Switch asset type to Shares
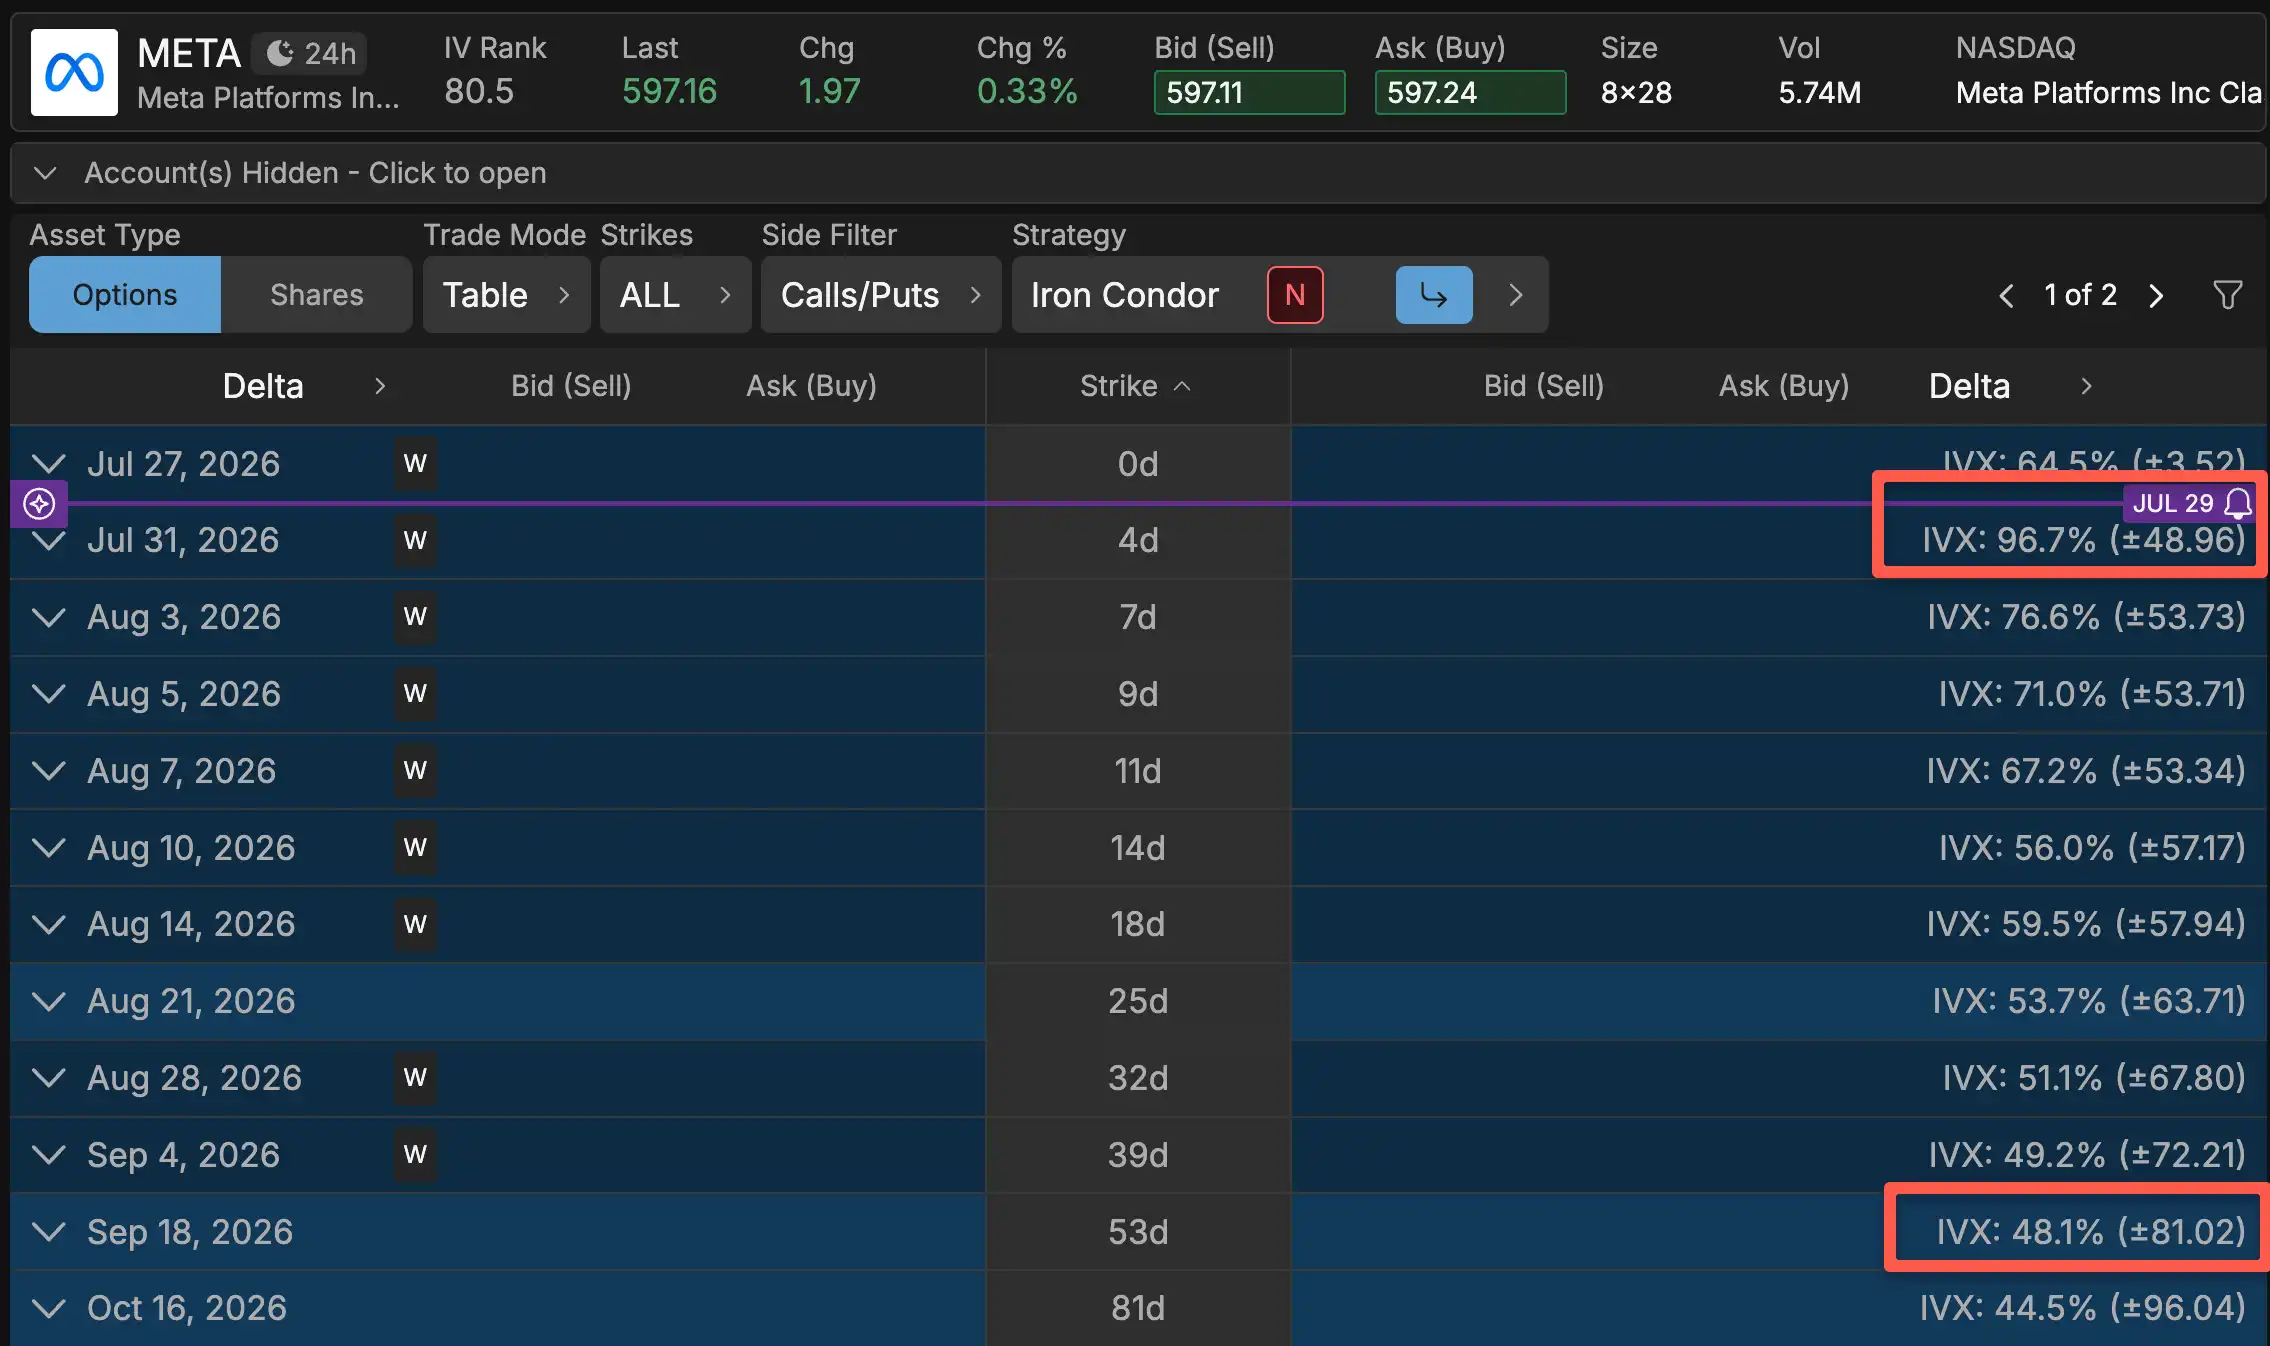This screenshot has width=2270, height=1346. [x=316, y=295]
